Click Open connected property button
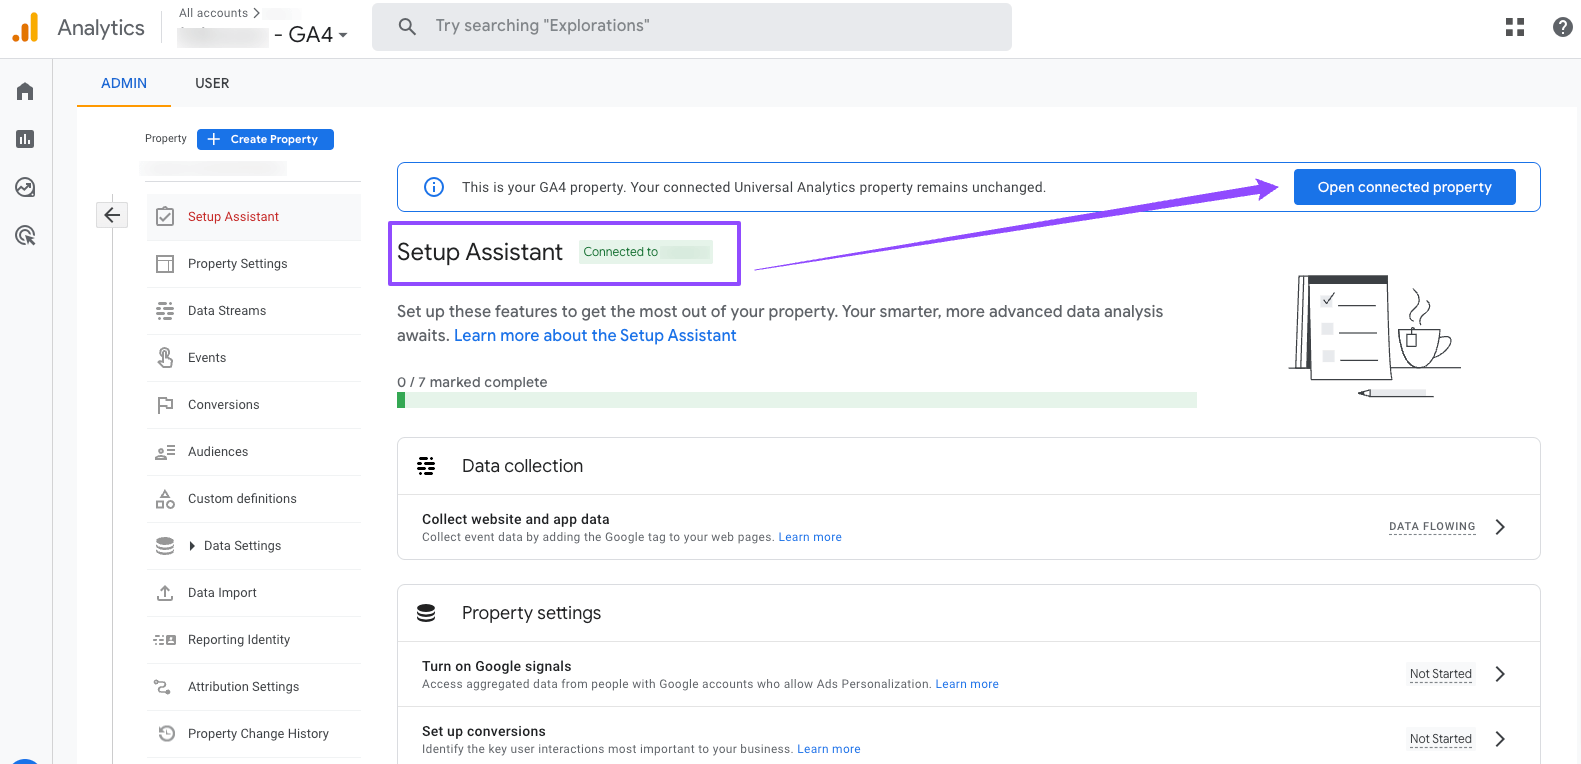The image size is (1581, 764). point(1404,187)
